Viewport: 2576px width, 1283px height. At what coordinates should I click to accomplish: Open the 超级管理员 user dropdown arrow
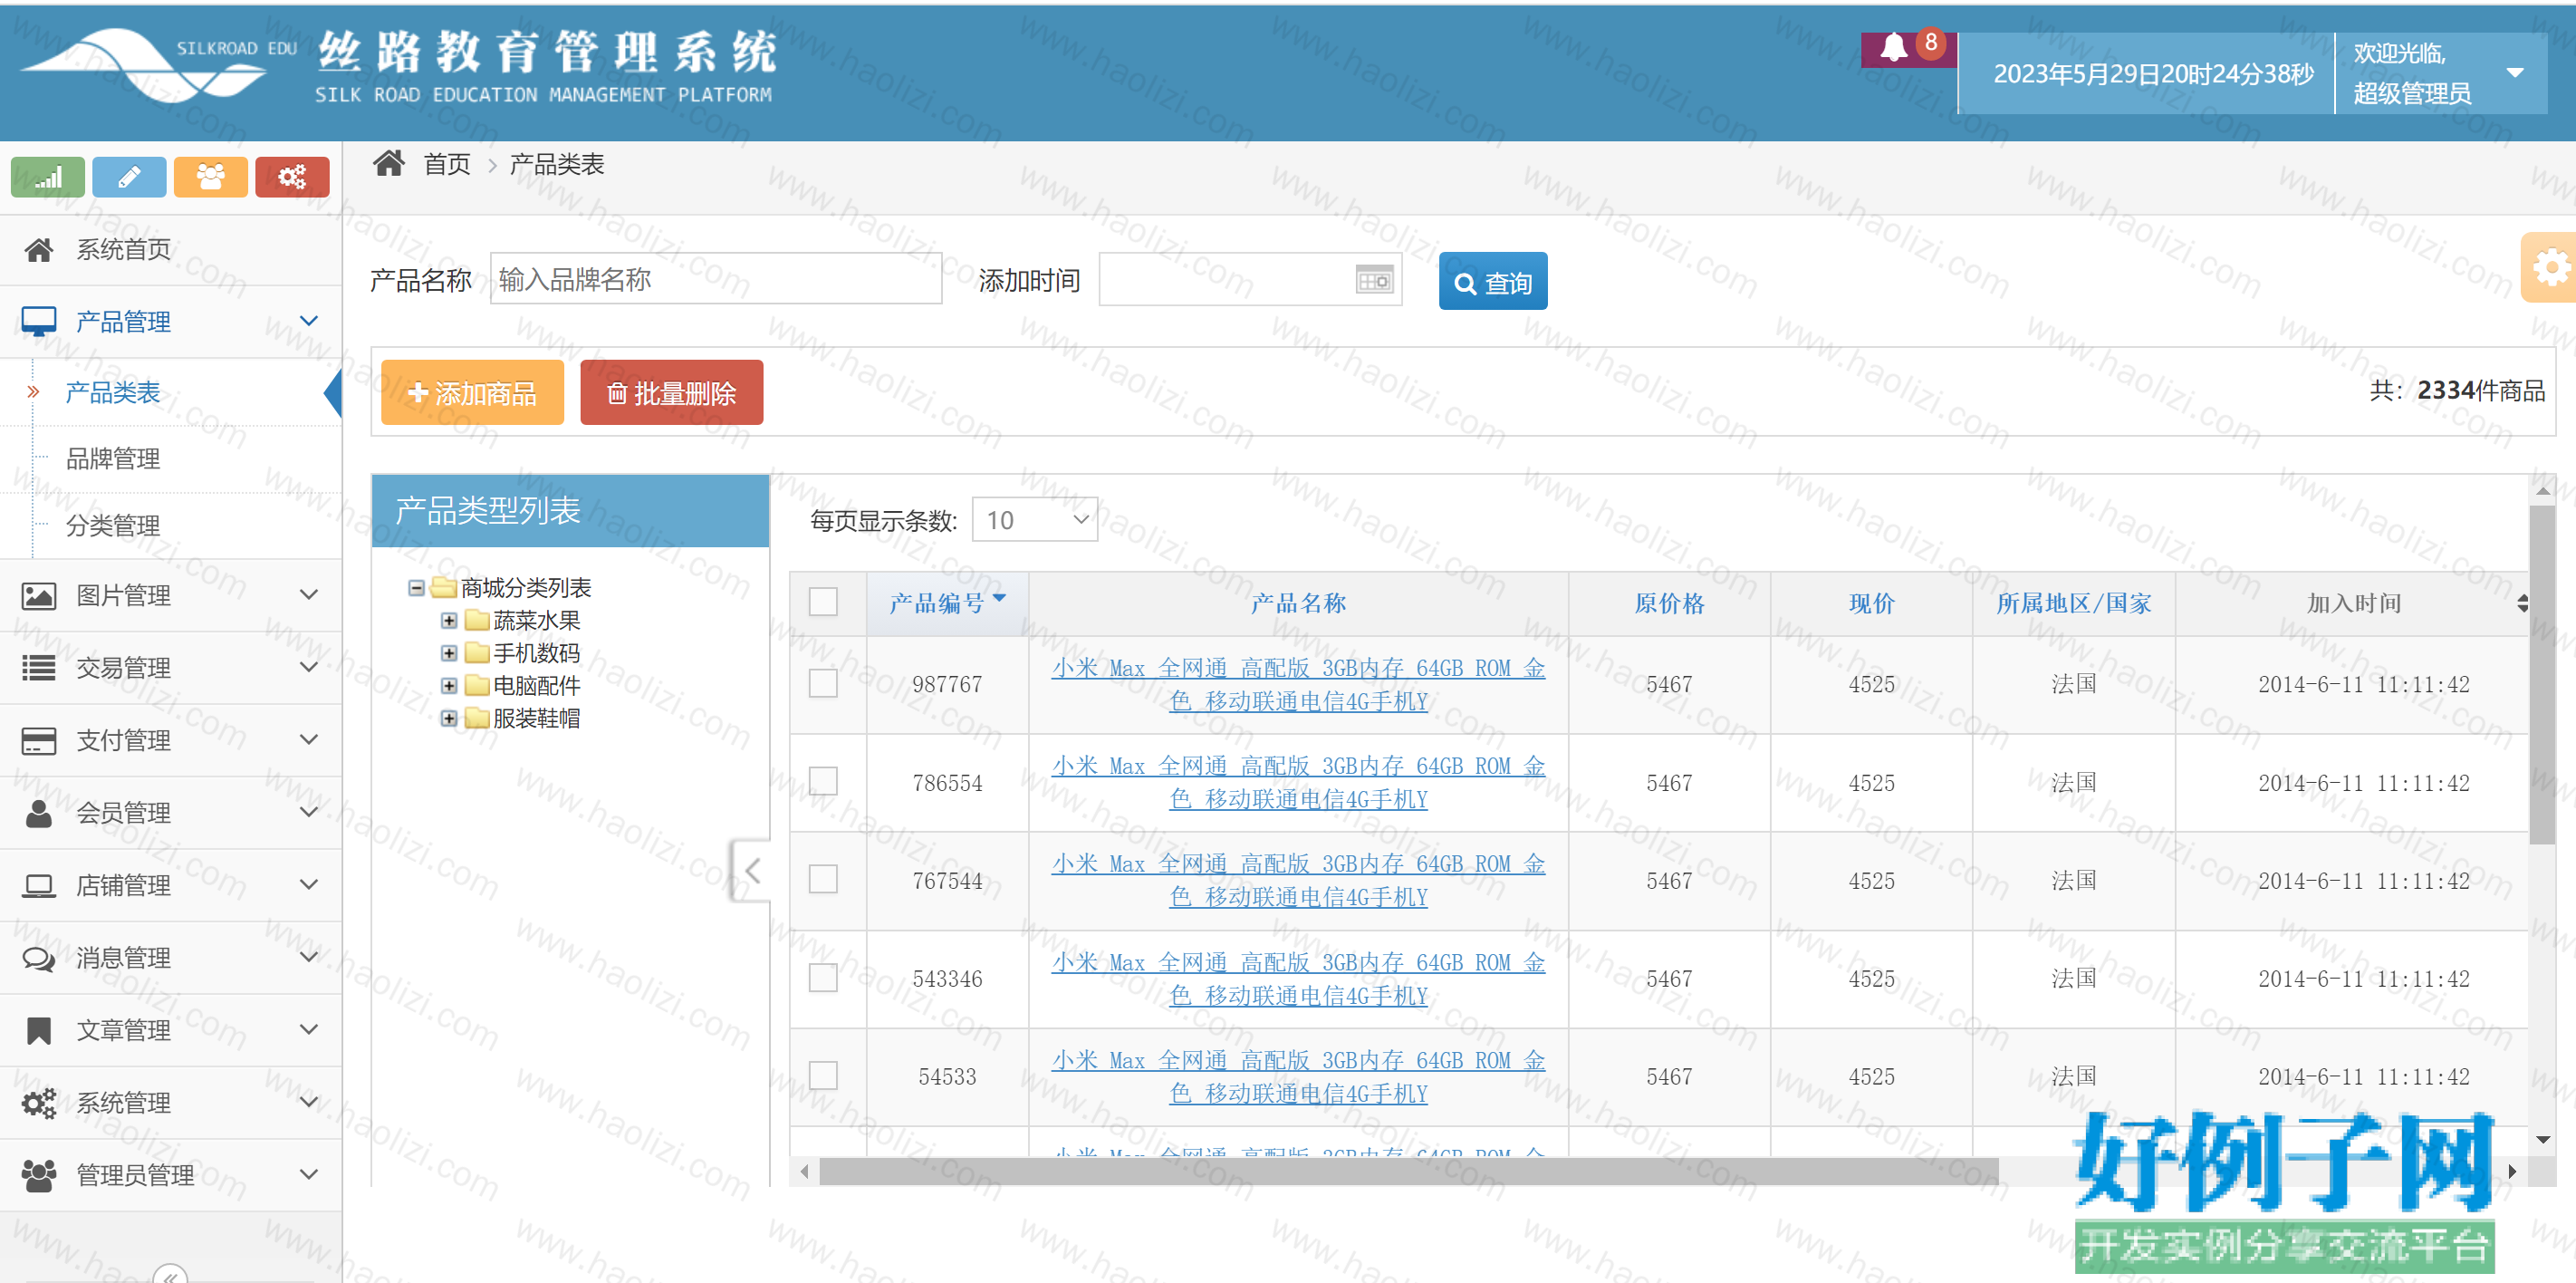(x=2515, y=73)
